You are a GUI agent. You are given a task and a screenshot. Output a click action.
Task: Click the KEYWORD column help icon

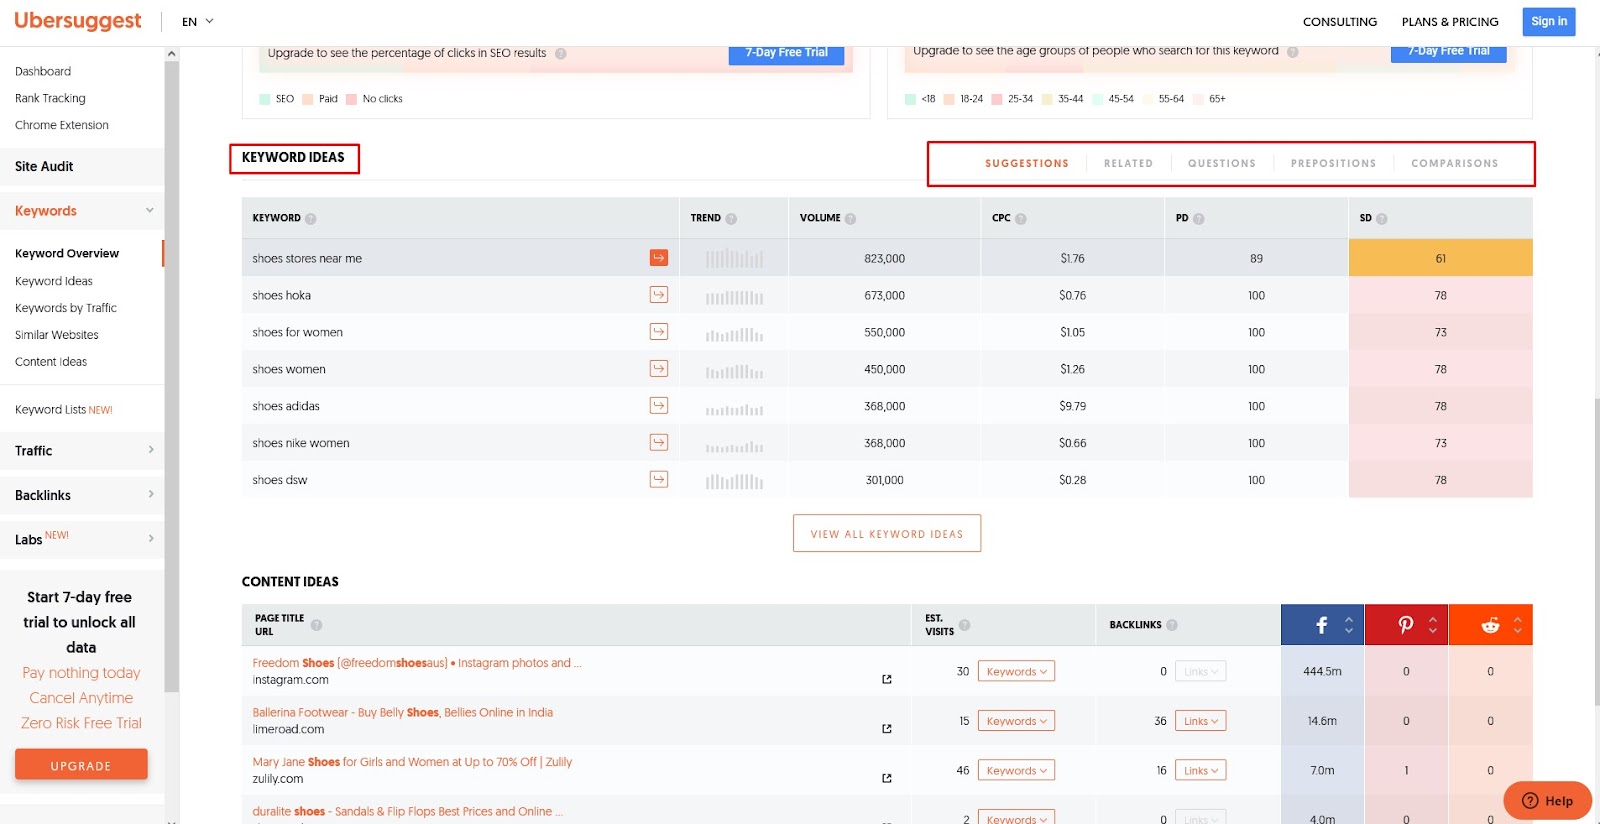[x=311, y=219]
